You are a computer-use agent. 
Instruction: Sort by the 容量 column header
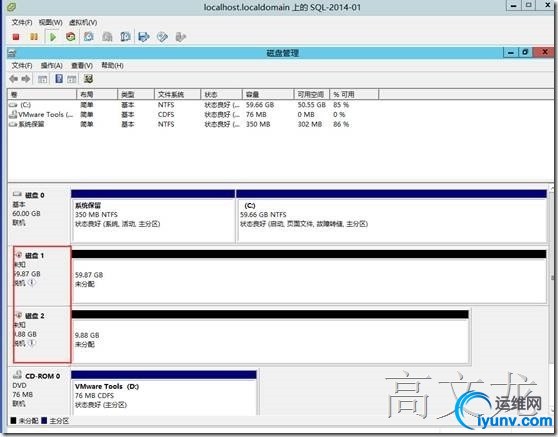click(268, 94)
